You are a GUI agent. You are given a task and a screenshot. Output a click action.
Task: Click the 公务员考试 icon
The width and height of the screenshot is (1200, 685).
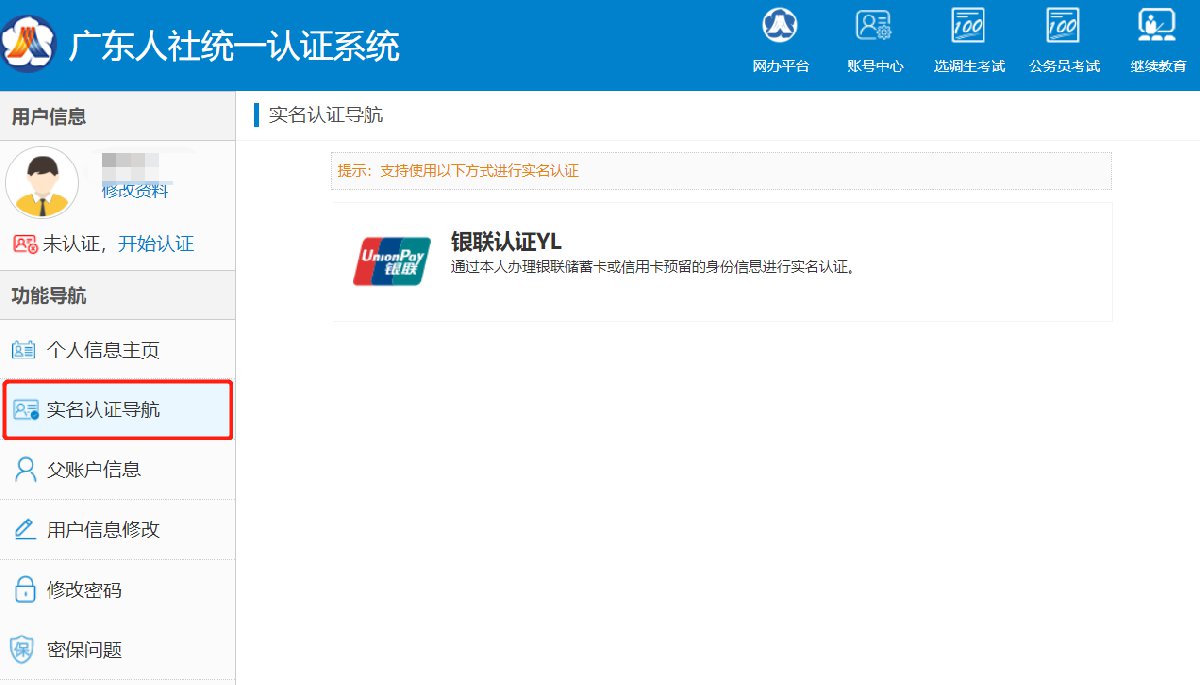[x=1063, y=26]
